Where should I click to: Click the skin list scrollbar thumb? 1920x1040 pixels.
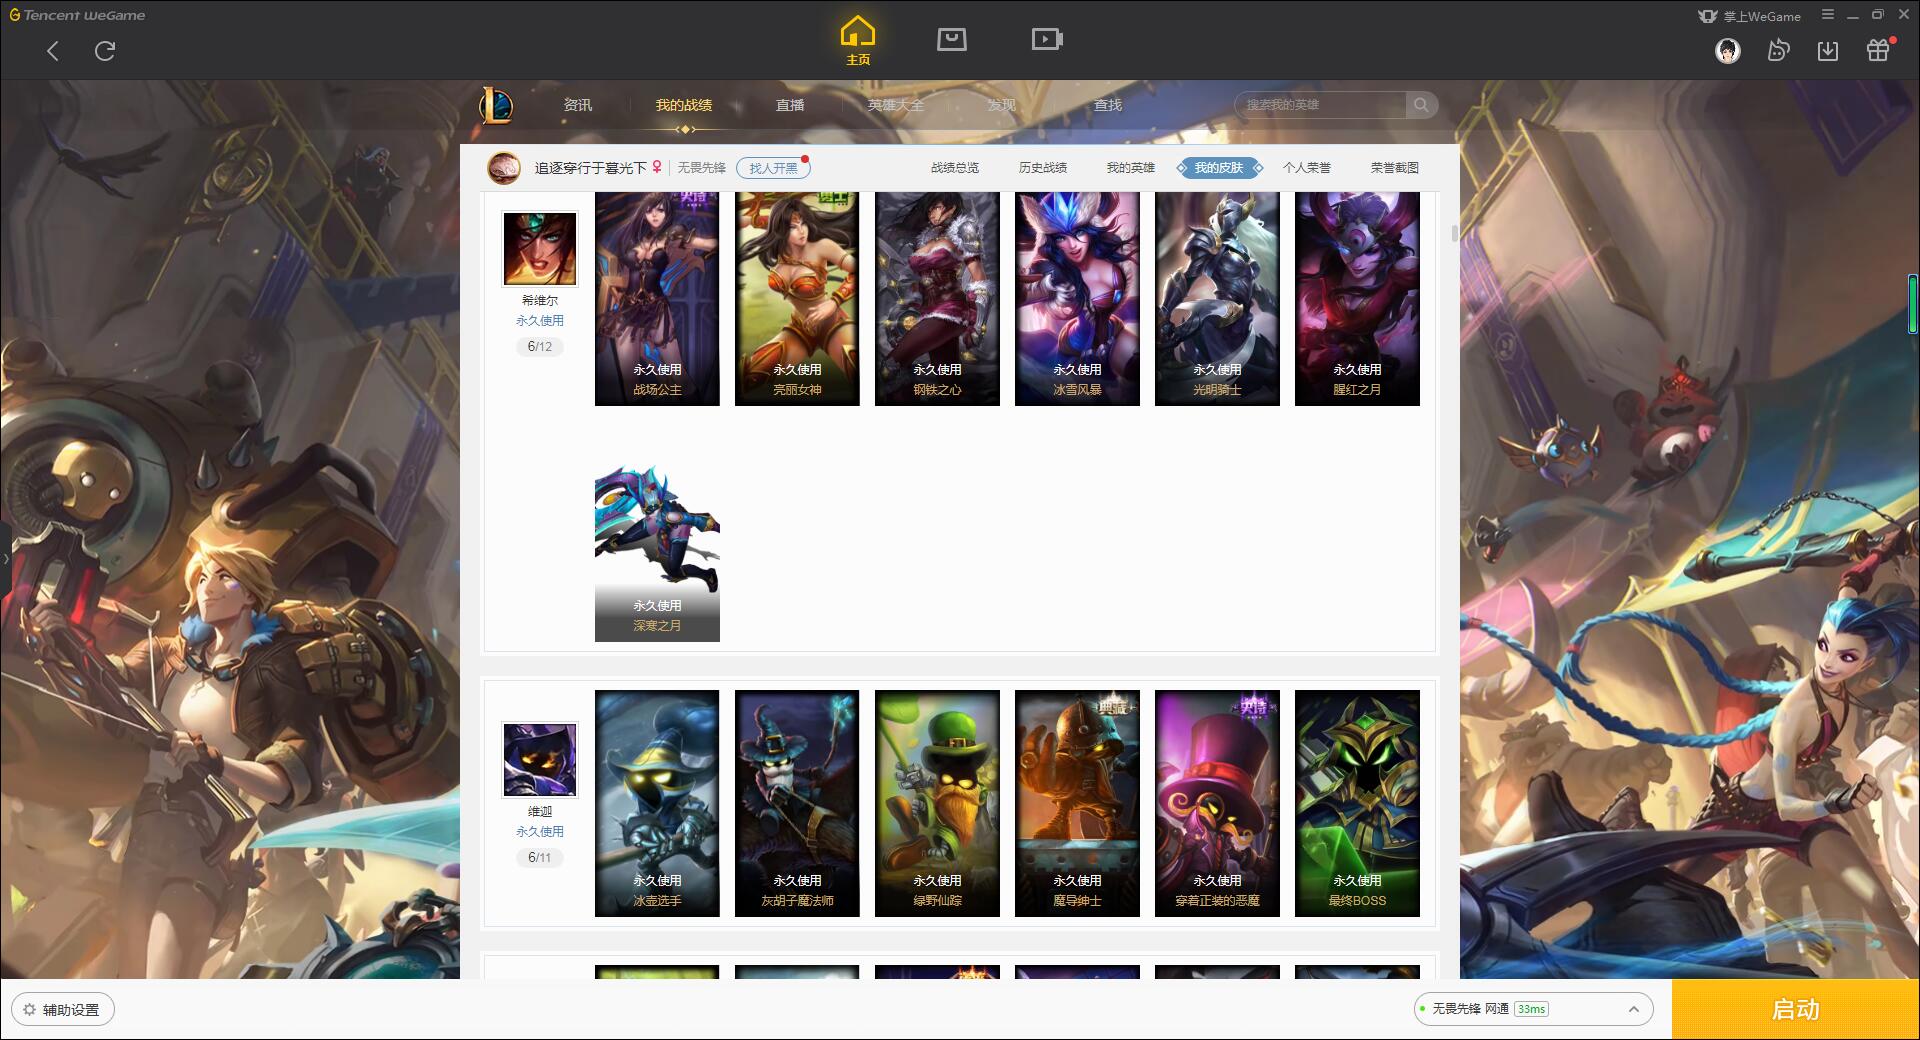(1454, 233)
